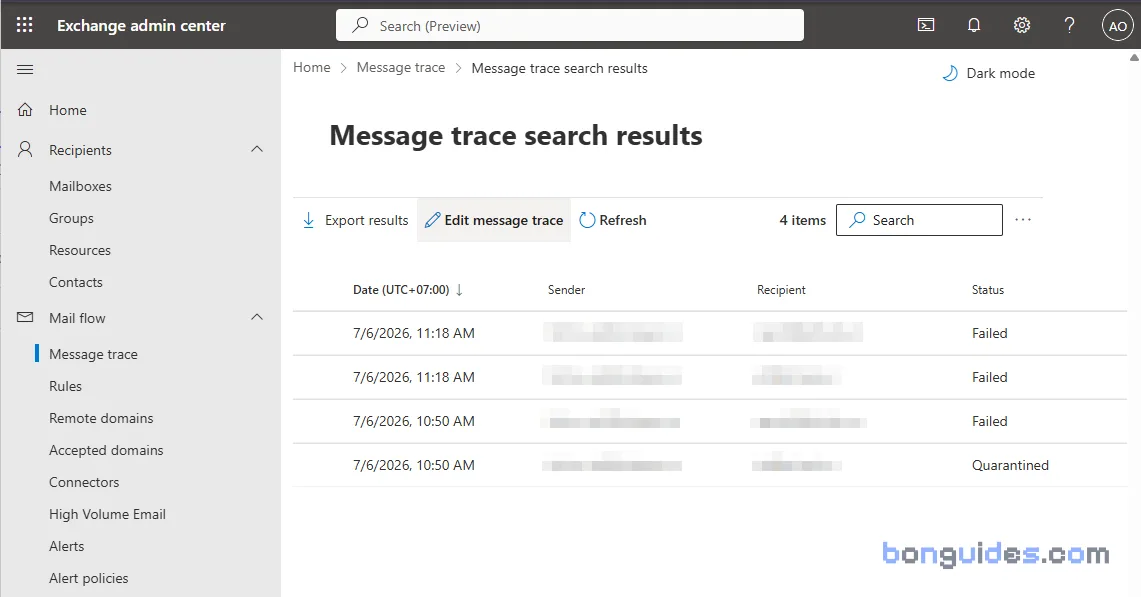Collapse the Recipients section chevron
Viewport: 1141px width, 597px height.
(x=257, y=149)
